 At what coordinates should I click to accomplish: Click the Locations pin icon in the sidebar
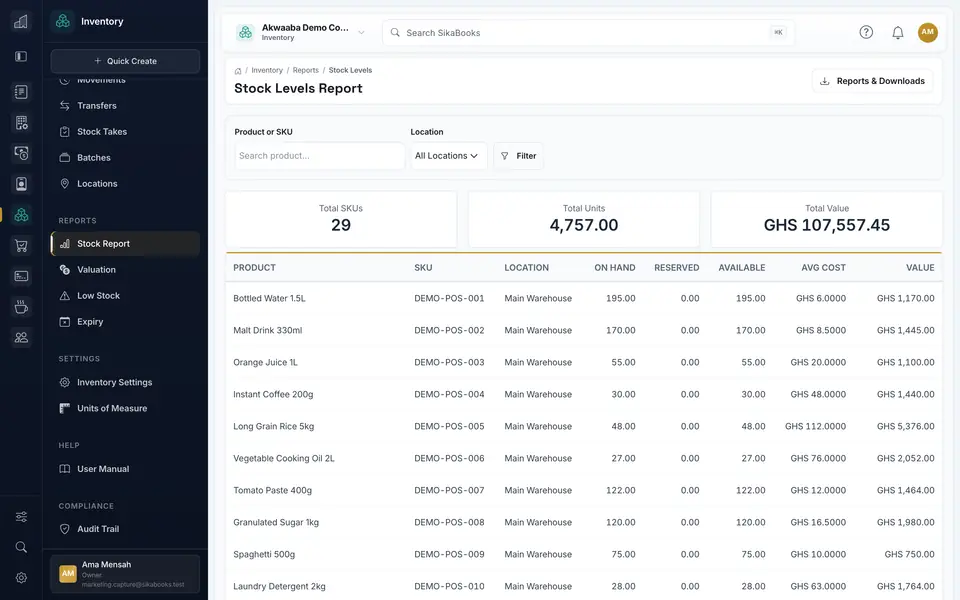point(64,183)
